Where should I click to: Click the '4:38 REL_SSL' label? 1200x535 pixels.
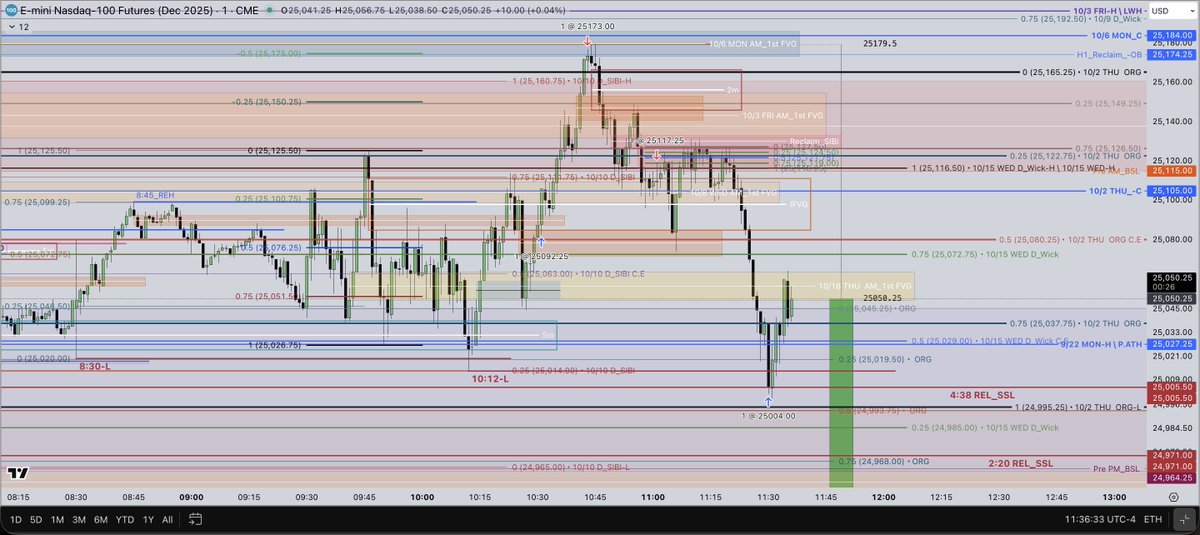[x=981, y=395]
